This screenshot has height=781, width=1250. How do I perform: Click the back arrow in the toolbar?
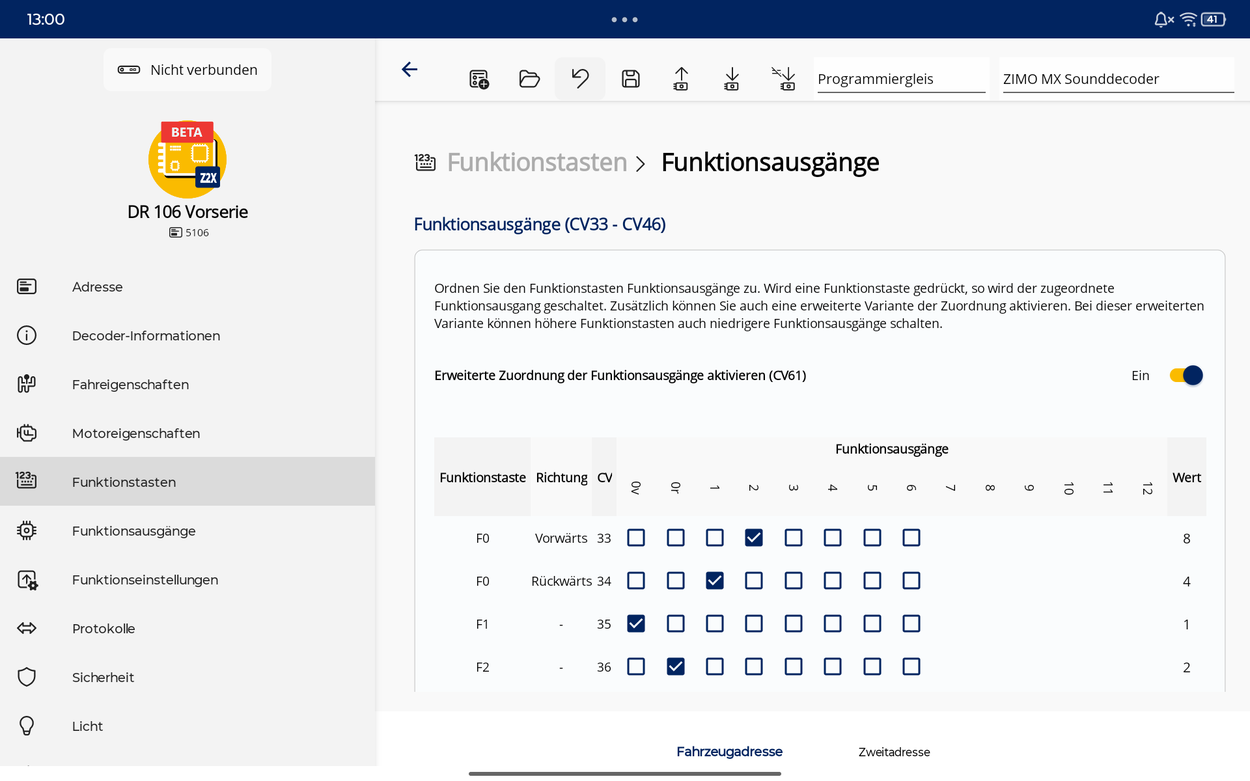tap(409, 69)
